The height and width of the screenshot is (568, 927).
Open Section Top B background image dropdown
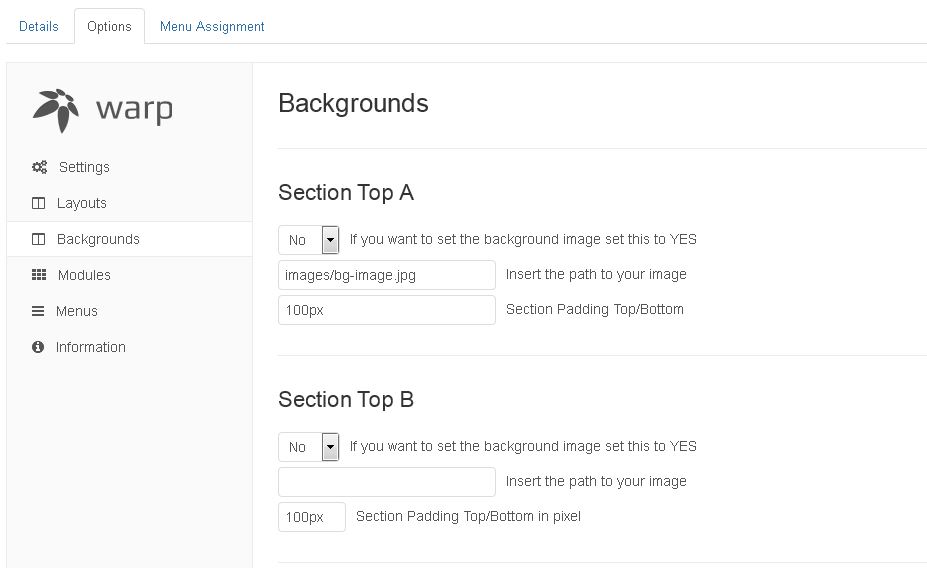pos(308,447)
